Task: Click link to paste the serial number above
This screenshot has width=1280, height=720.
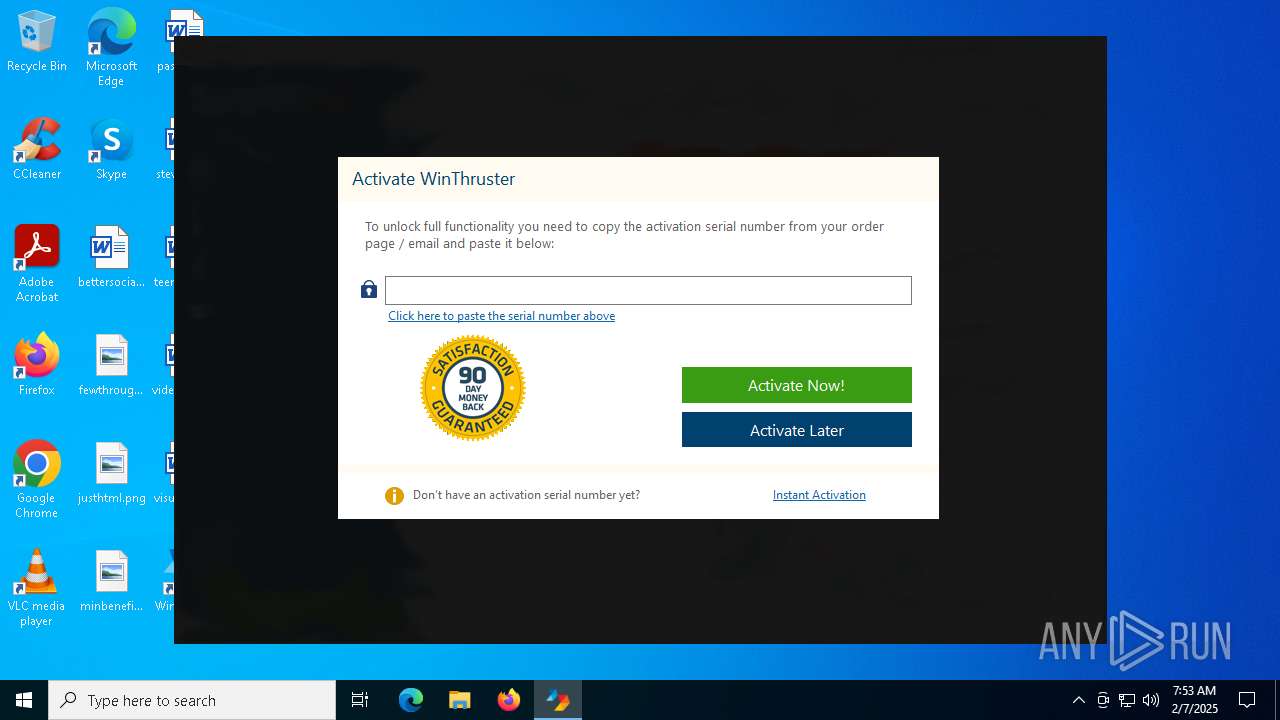Action: click(501, 316)
